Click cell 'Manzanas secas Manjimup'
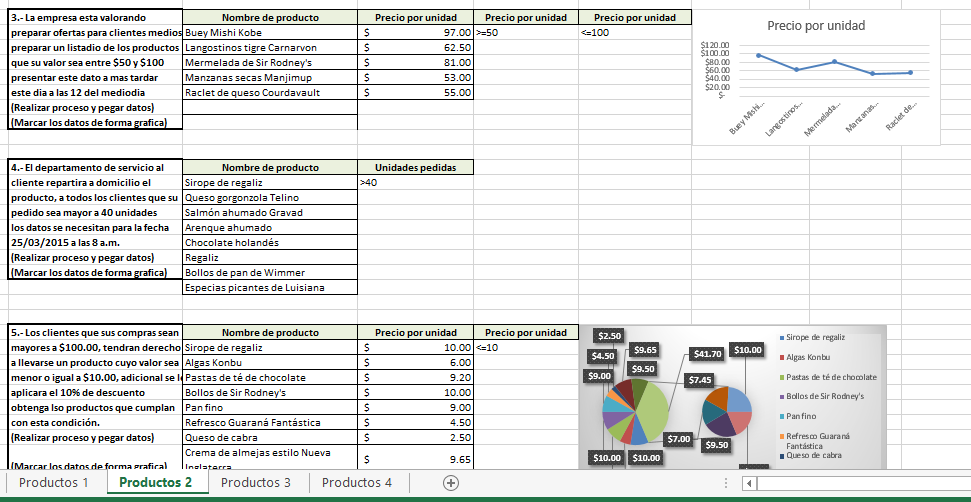 click(270, 77)
